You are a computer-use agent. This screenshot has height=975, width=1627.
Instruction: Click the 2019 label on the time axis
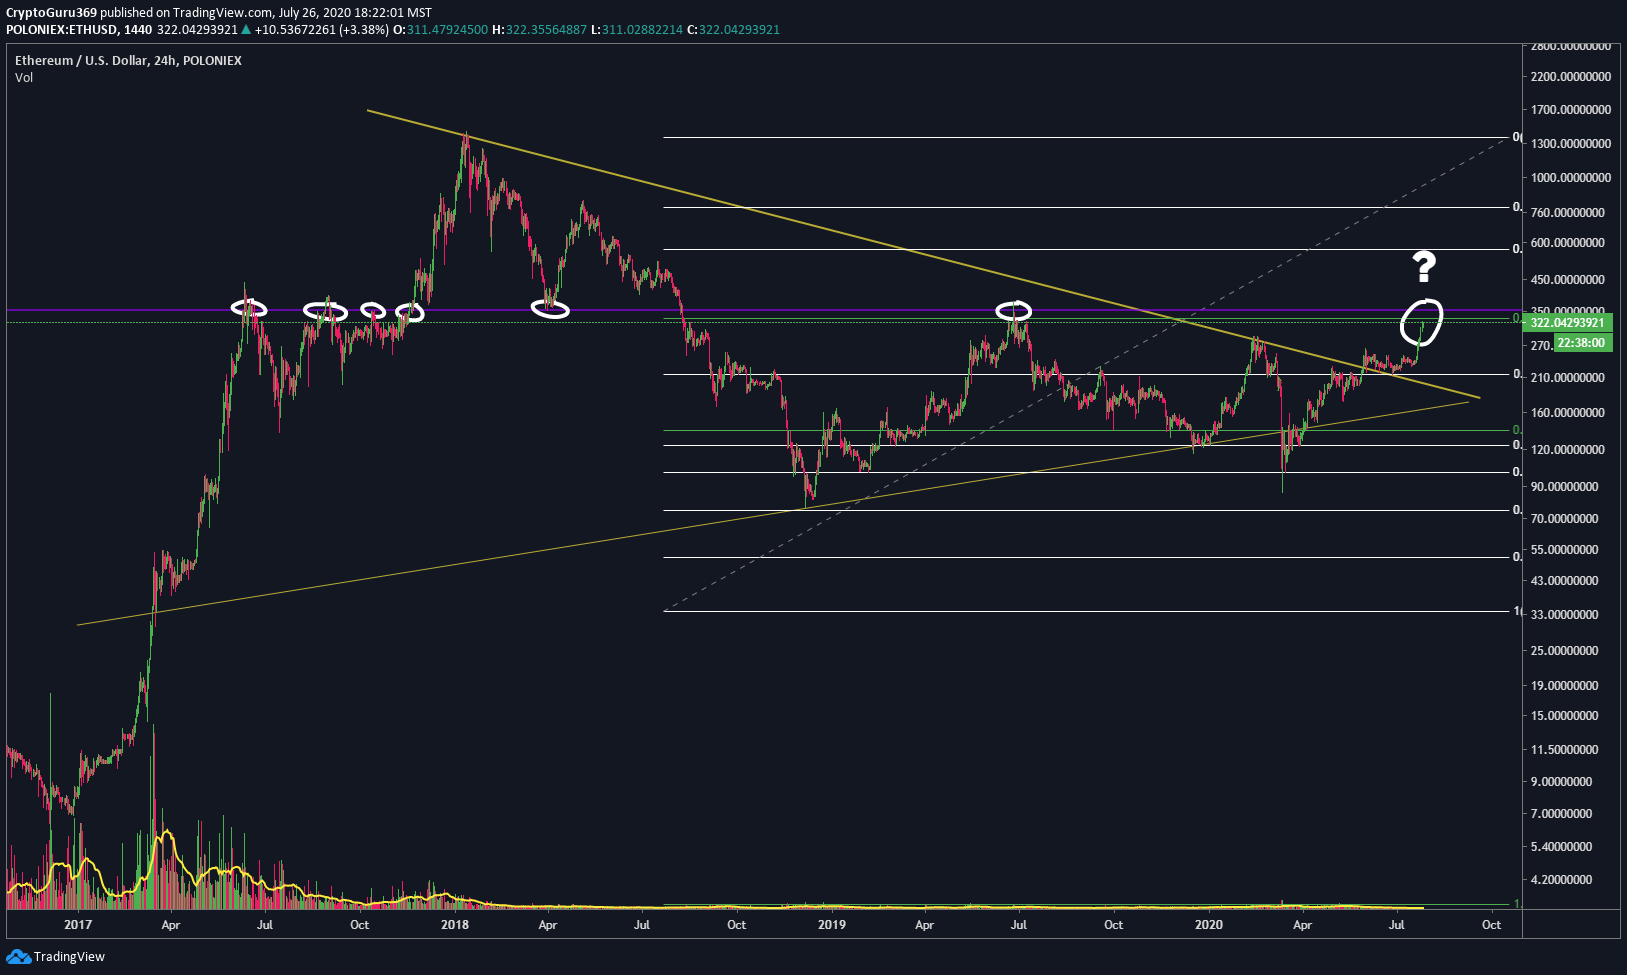coord(832,925)
